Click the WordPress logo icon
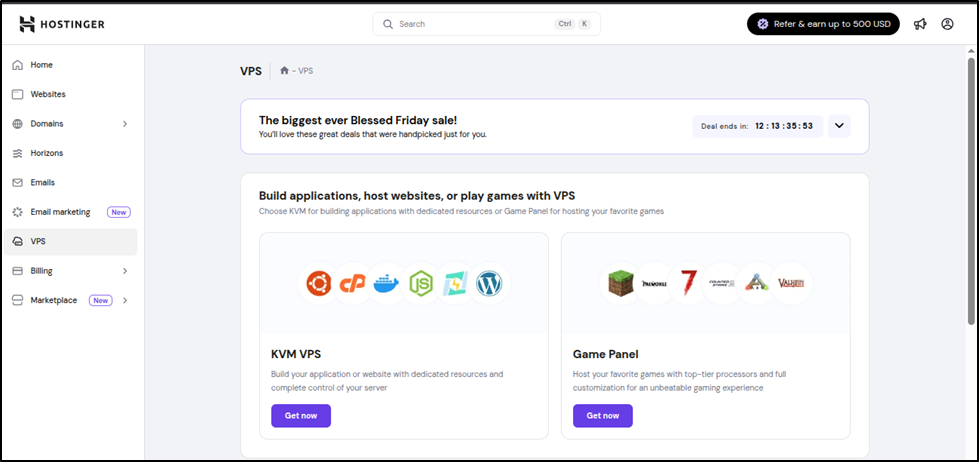This screenshot has width=979, height=462. pos(488,283)
